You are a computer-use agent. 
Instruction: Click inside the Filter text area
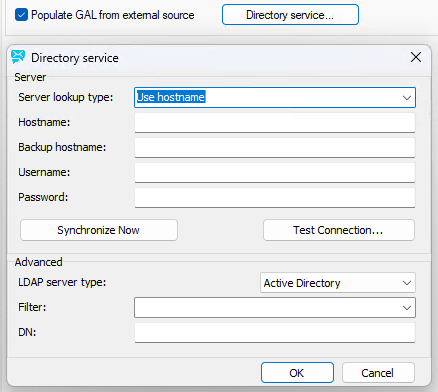coord(267,308)
